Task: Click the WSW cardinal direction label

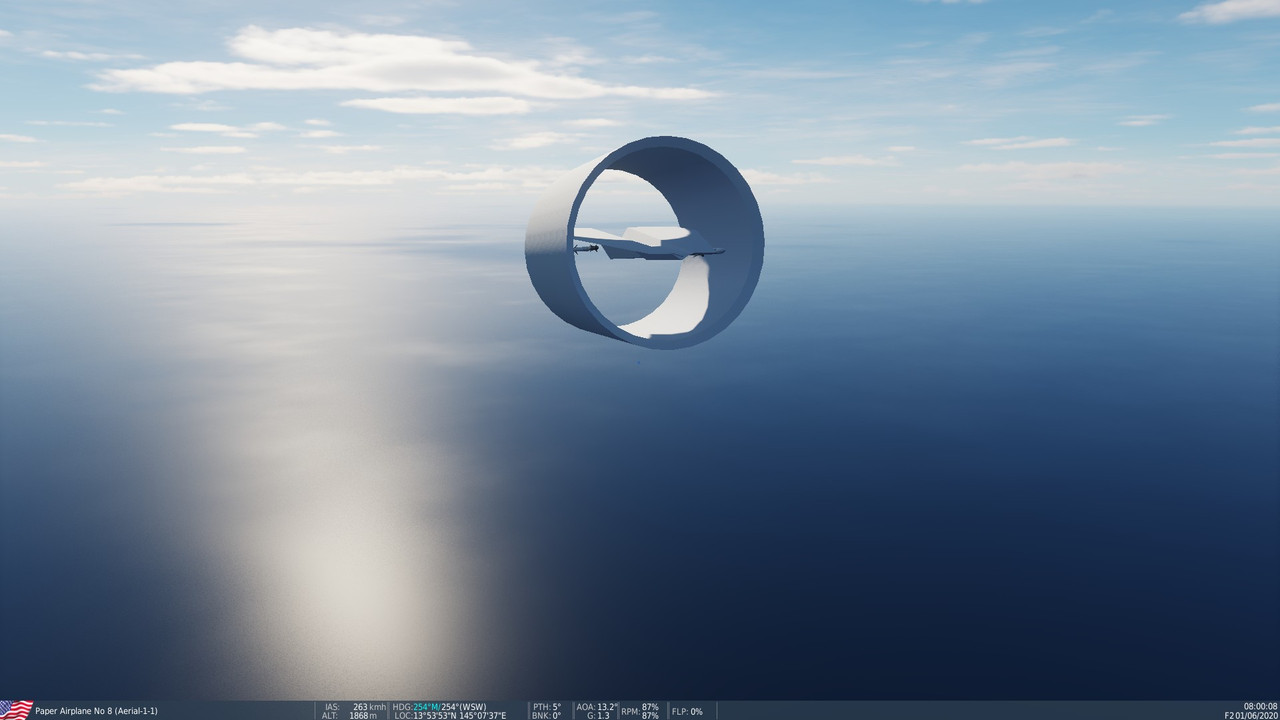Action: pos(476,705)
